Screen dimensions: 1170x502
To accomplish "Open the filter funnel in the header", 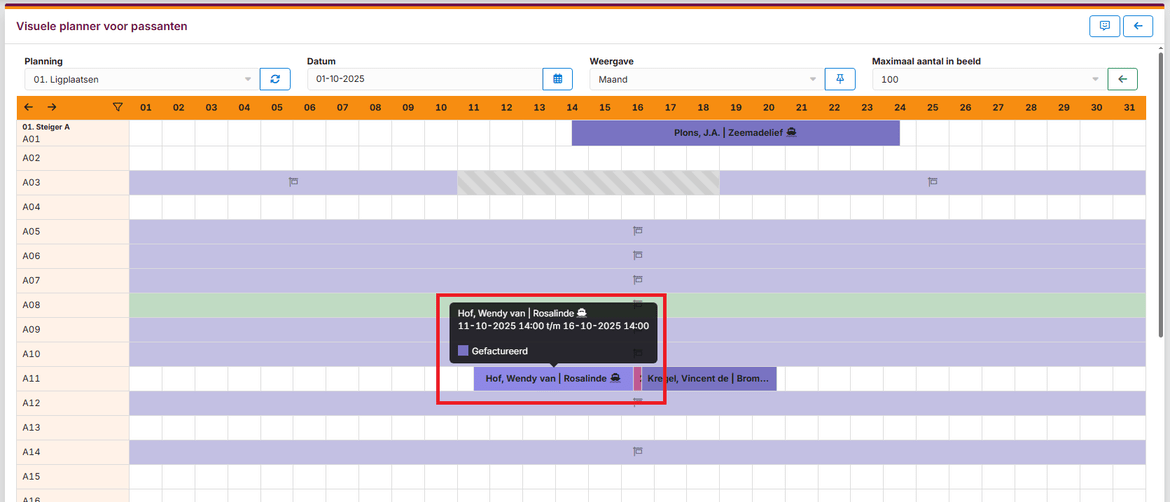I will point(116,107).
